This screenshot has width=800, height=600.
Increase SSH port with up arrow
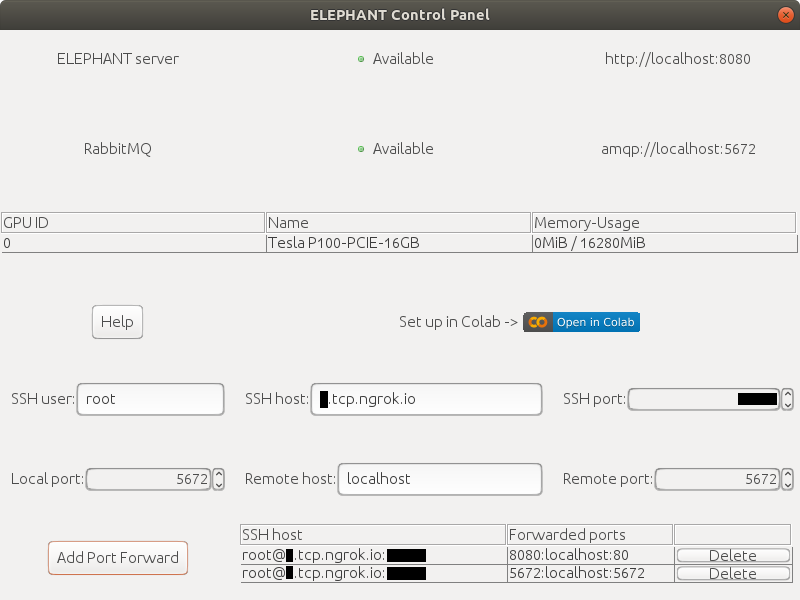tap(788, 394)
